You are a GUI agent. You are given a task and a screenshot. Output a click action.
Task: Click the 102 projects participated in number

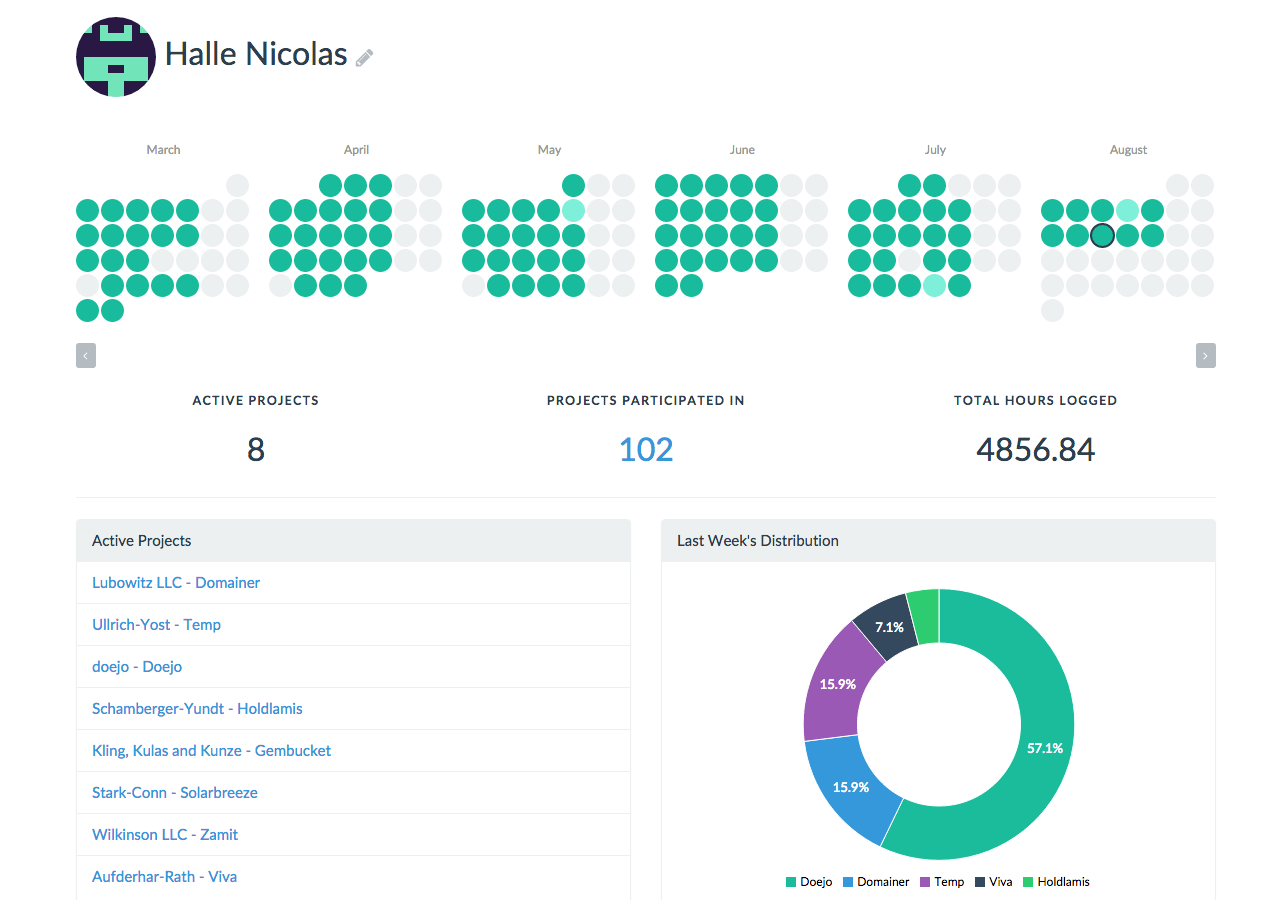tap(646, 449)
